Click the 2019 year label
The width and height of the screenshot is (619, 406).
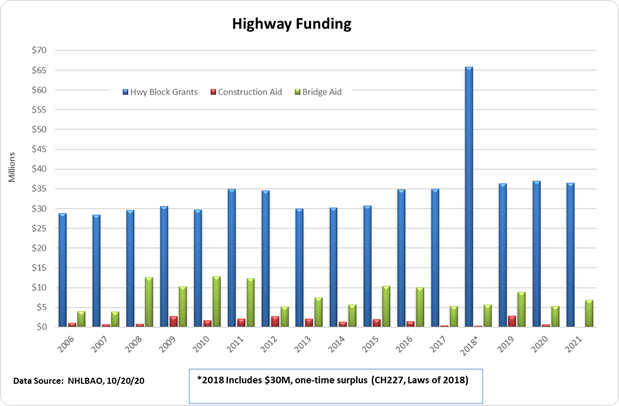tap(505, 344)
